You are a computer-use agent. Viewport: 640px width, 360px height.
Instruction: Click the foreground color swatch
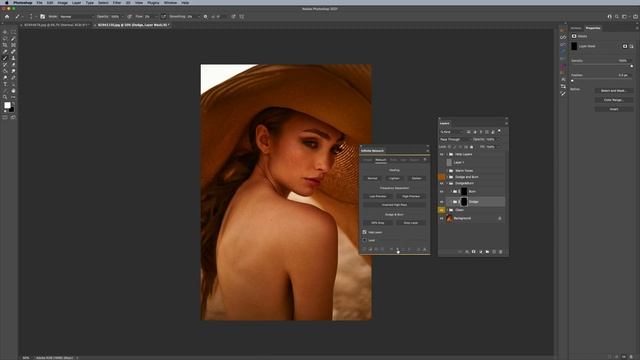(x=7, y=105)
